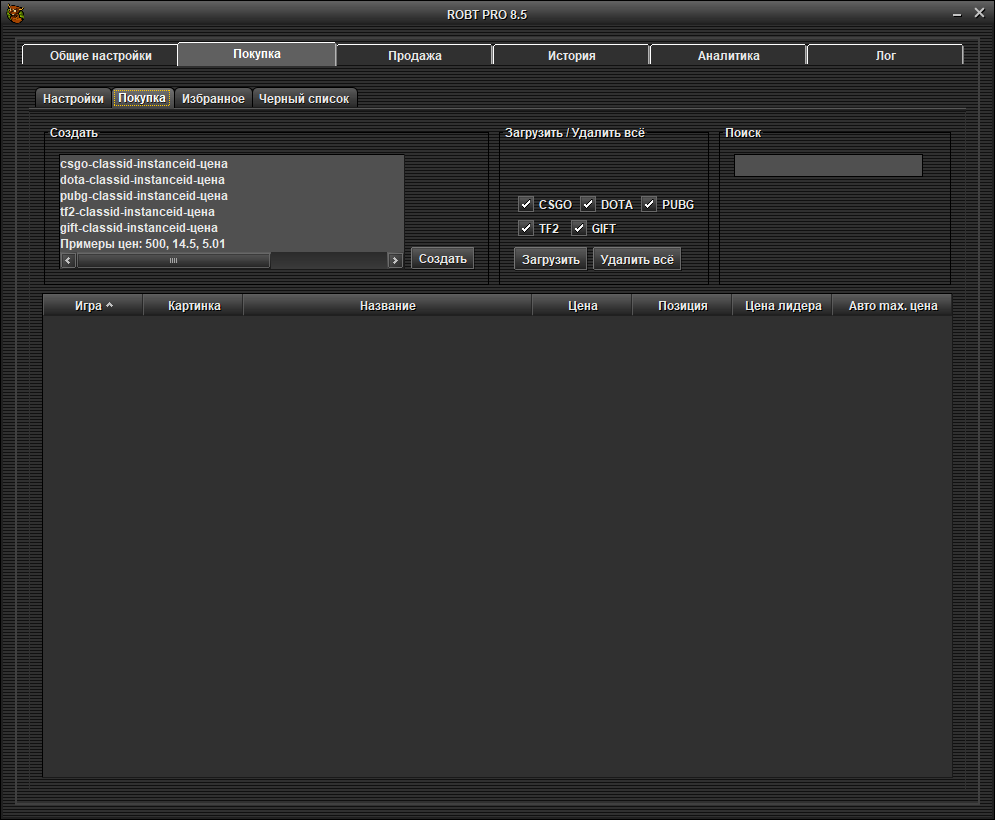
Task: Click the Поиск search input field
Action: tap(828, 166)
